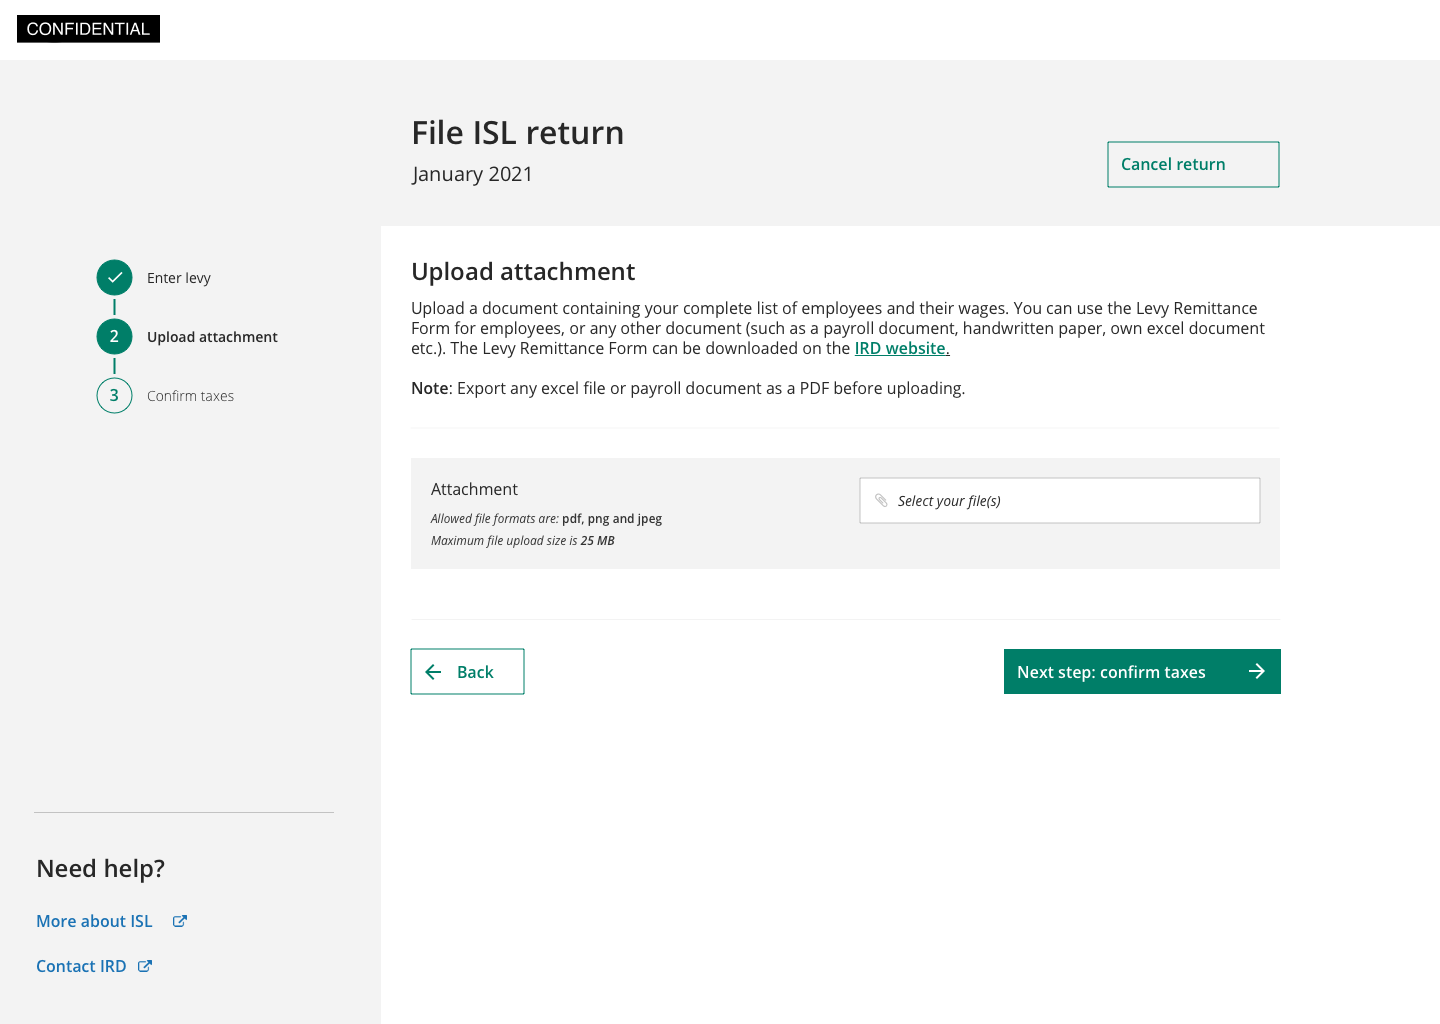Screen dimensions: 1440x1024
Task: Click the CONFIDENTIAL banner label
Action: click(x=88, y=29)
